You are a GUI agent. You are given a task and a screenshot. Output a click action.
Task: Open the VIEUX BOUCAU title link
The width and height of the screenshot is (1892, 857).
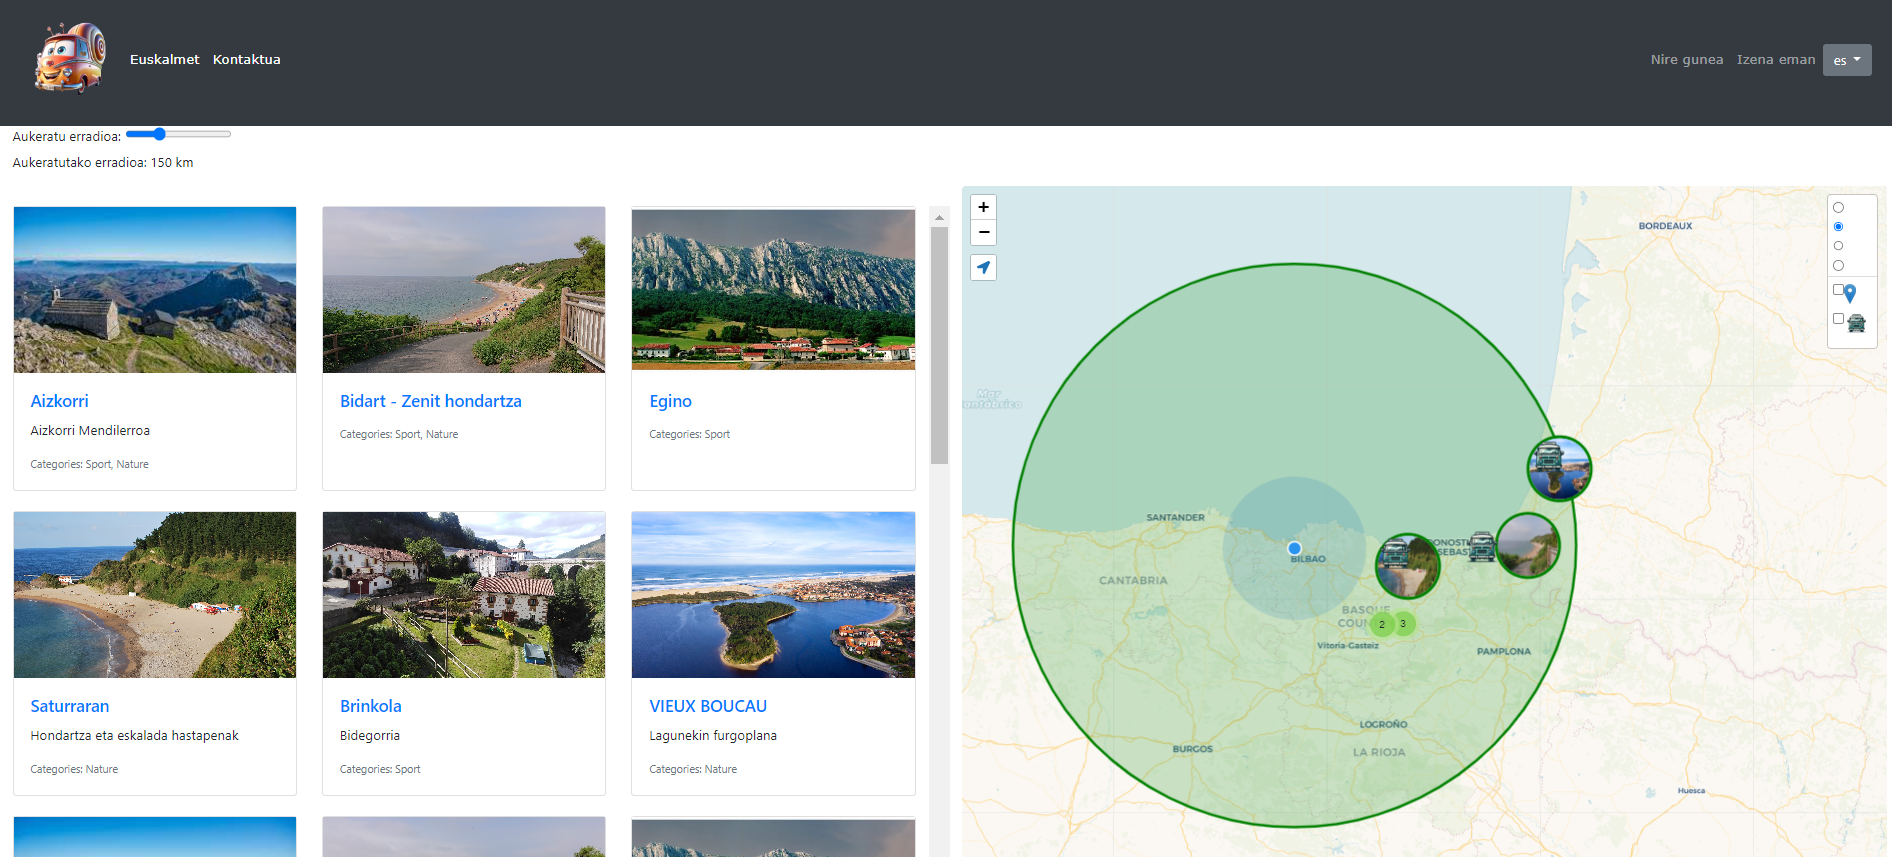point(708,706)
